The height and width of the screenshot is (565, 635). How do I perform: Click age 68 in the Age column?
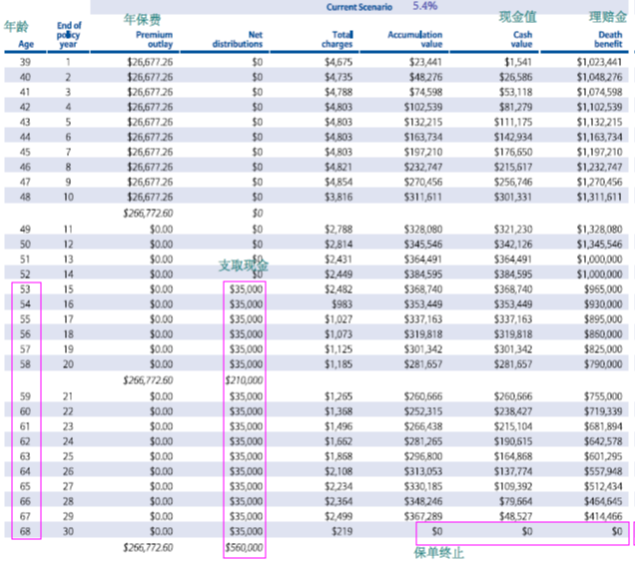pyautogui.click(x=25, y=531)
